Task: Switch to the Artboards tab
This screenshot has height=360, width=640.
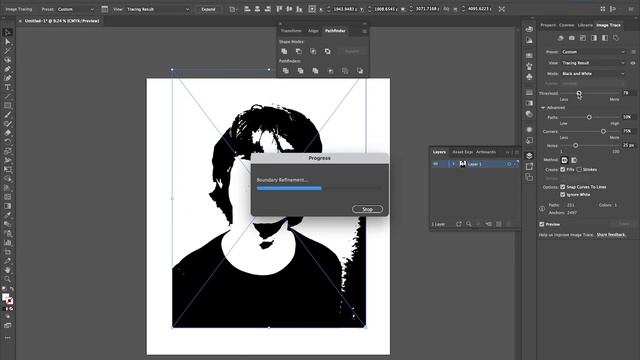Action: [x=486, y=152]
